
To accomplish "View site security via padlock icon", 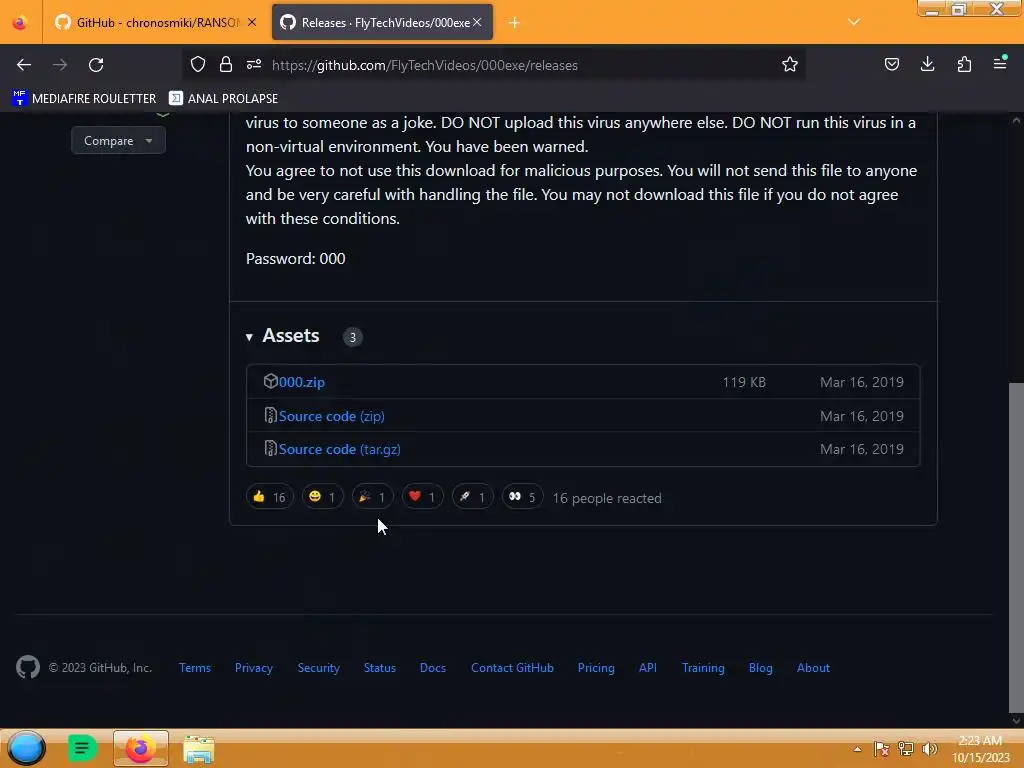I will (x=226, y=64).
